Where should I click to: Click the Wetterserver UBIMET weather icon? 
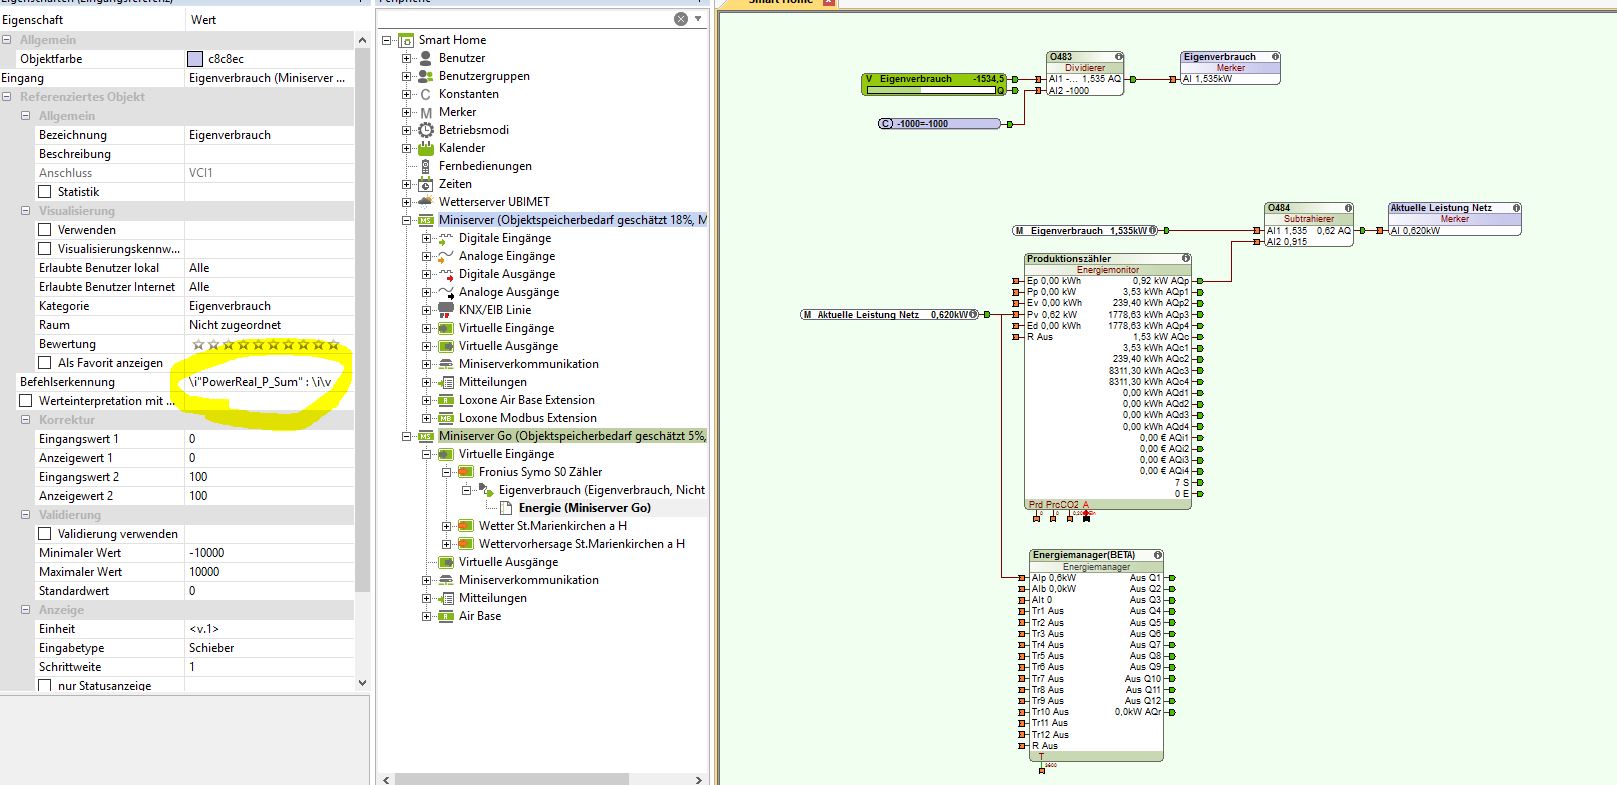426,202
